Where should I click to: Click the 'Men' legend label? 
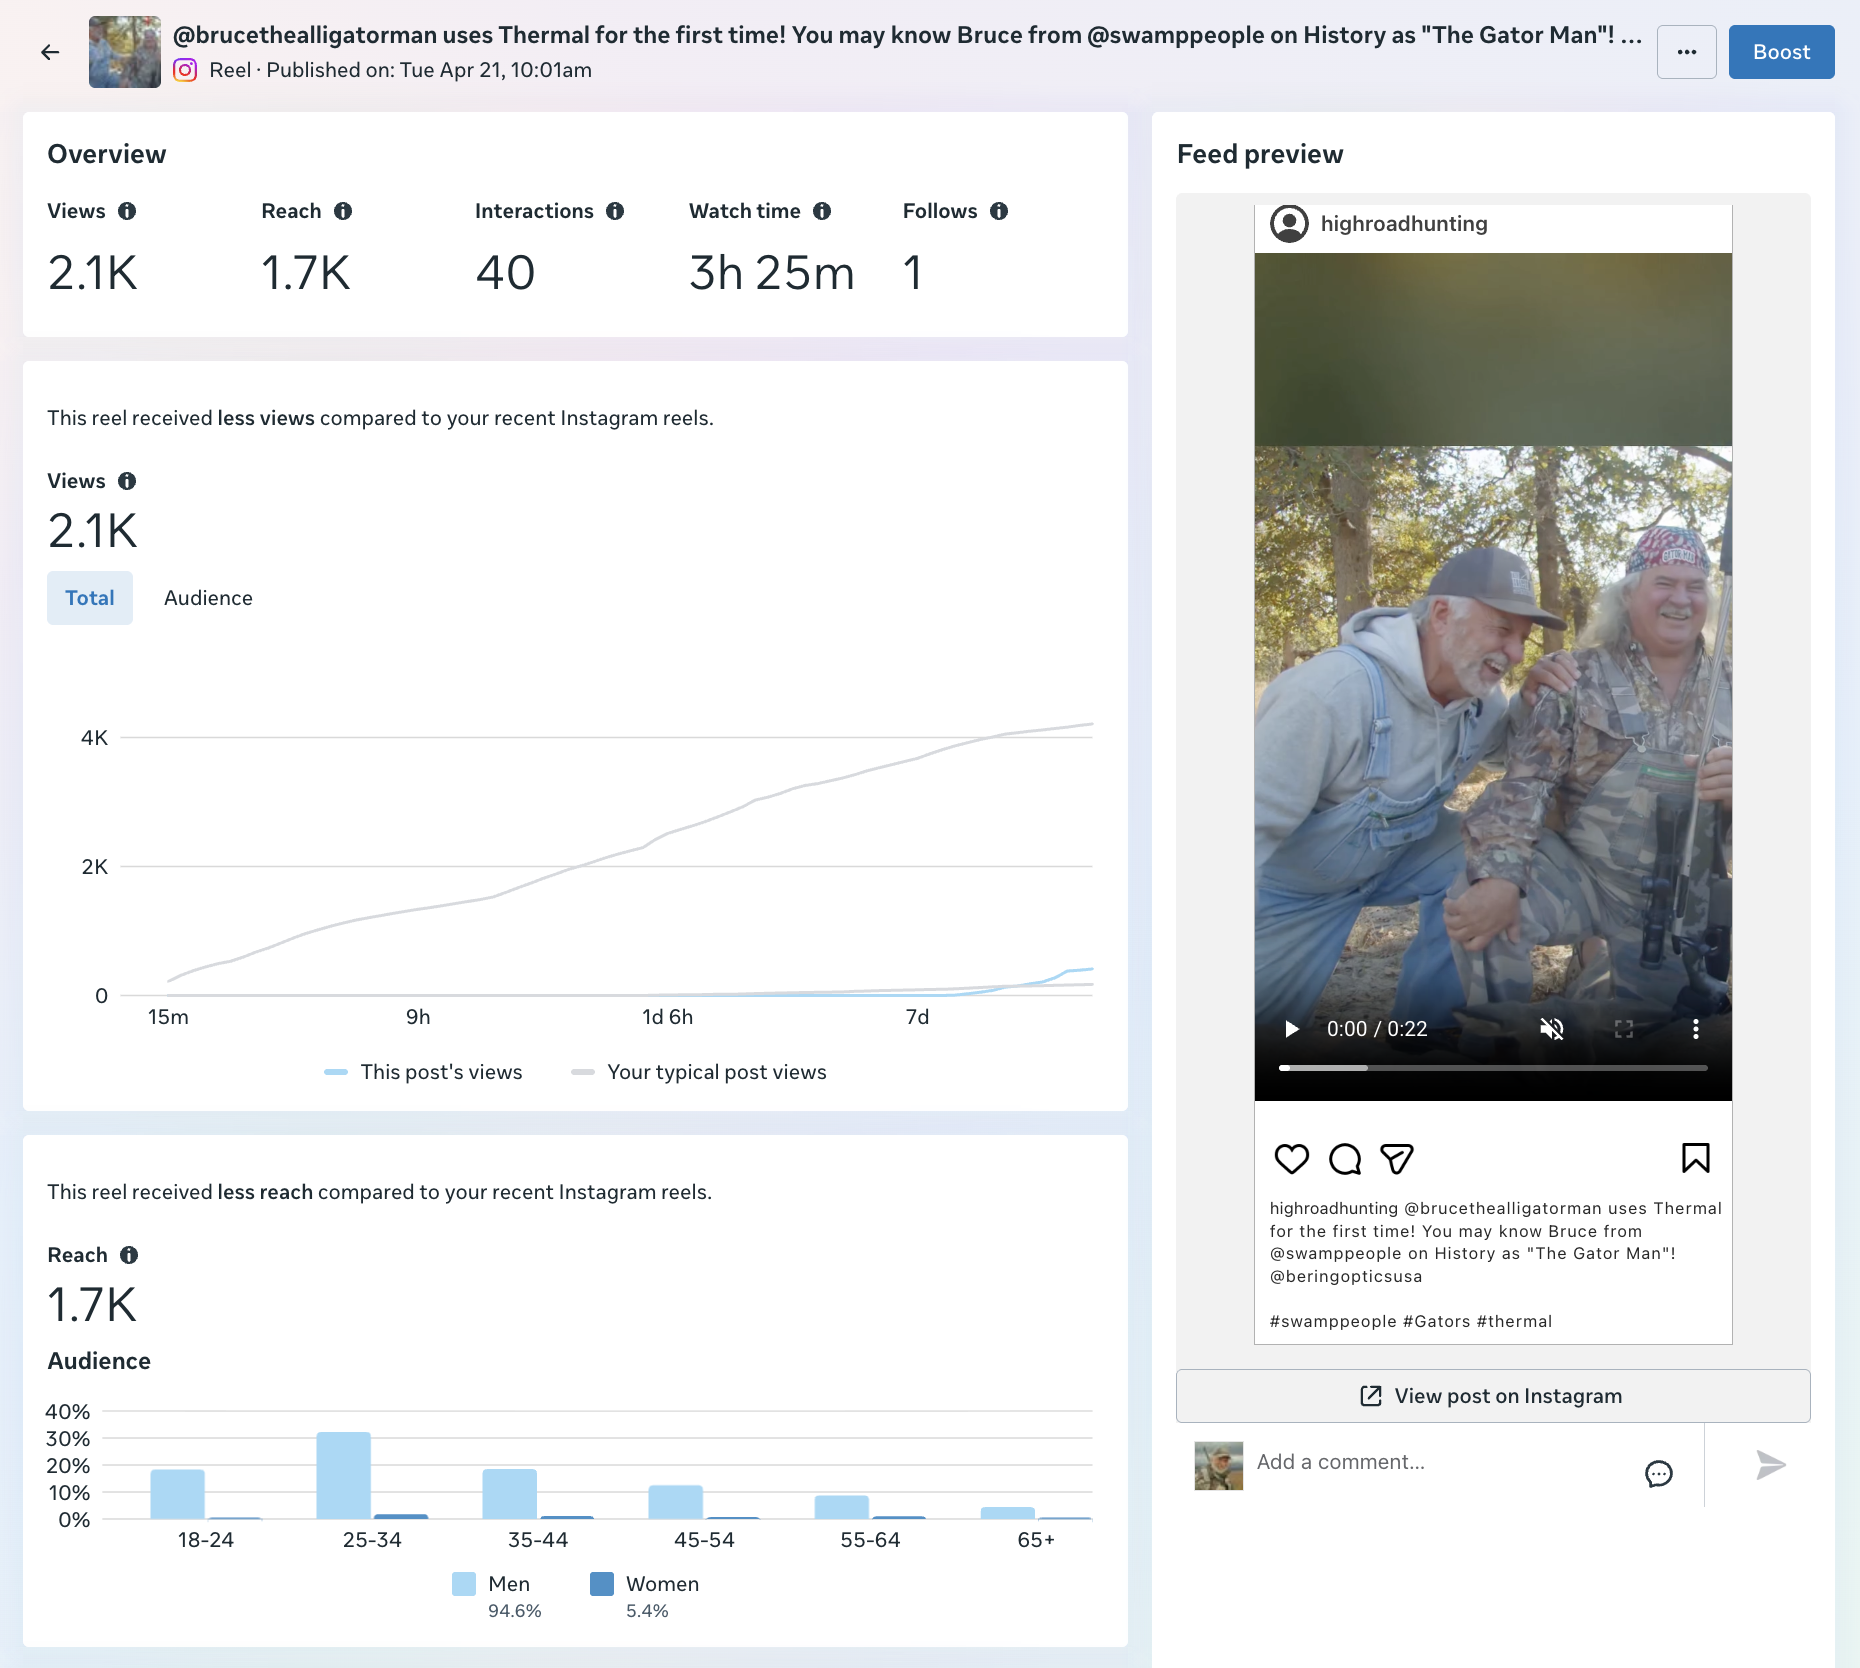(509, 1584)
